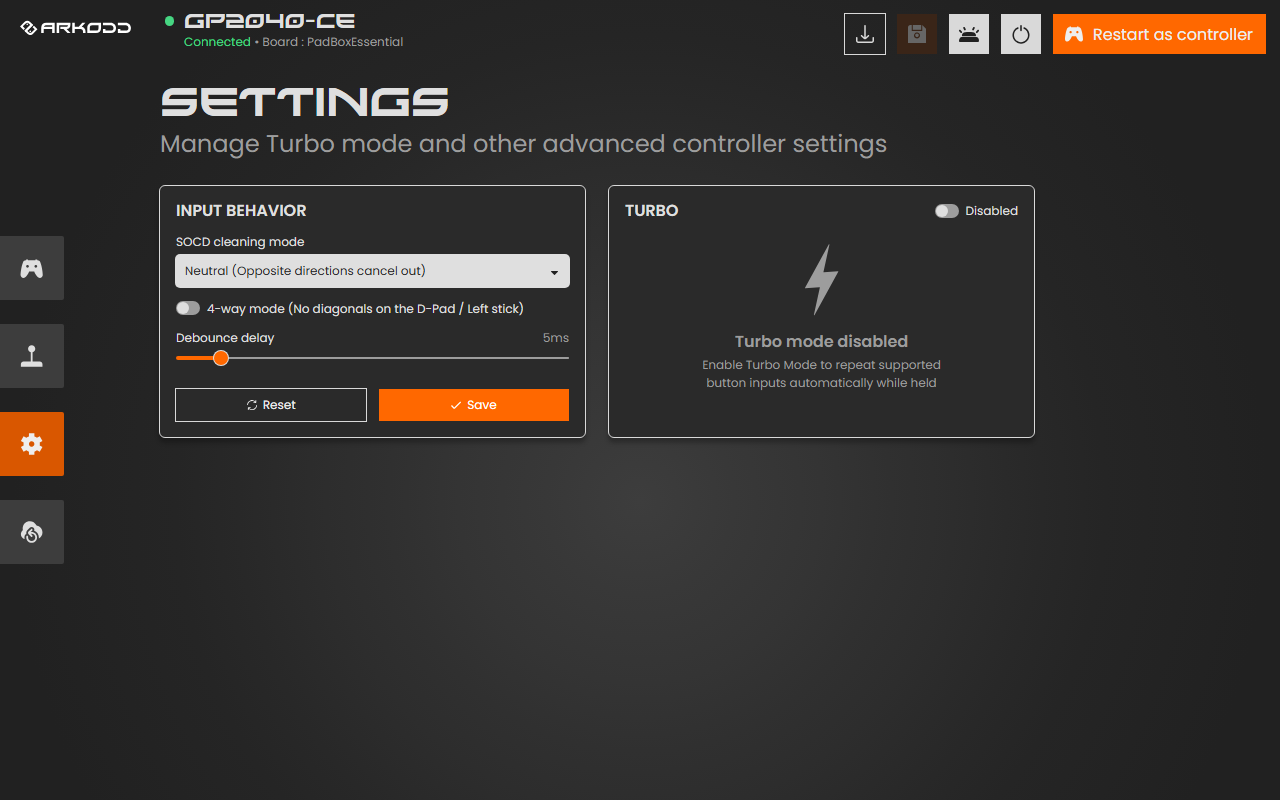This screenshot has width=1280, height=800.
Task: Click the INPUT BEHAVIOR heading
Action: click(x=241, y=211)
